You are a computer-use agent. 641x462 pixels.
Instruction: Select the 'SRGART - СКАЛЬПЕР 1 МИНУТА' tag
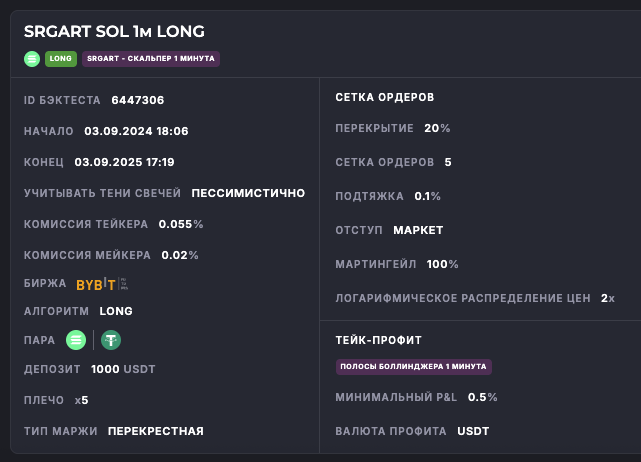(x=150, y=58)
